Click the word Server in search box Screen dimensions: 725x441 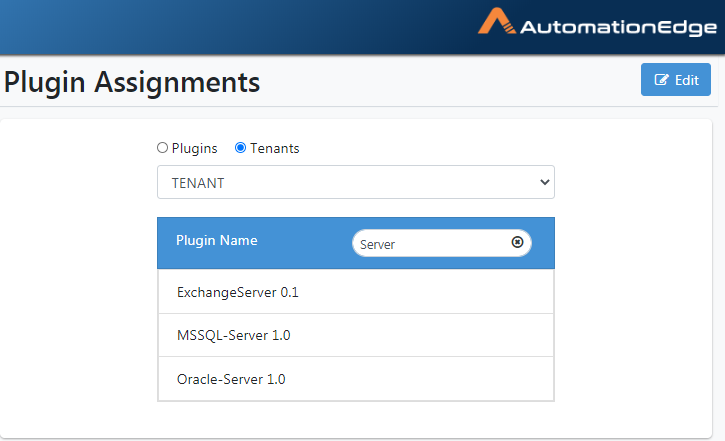377,244
